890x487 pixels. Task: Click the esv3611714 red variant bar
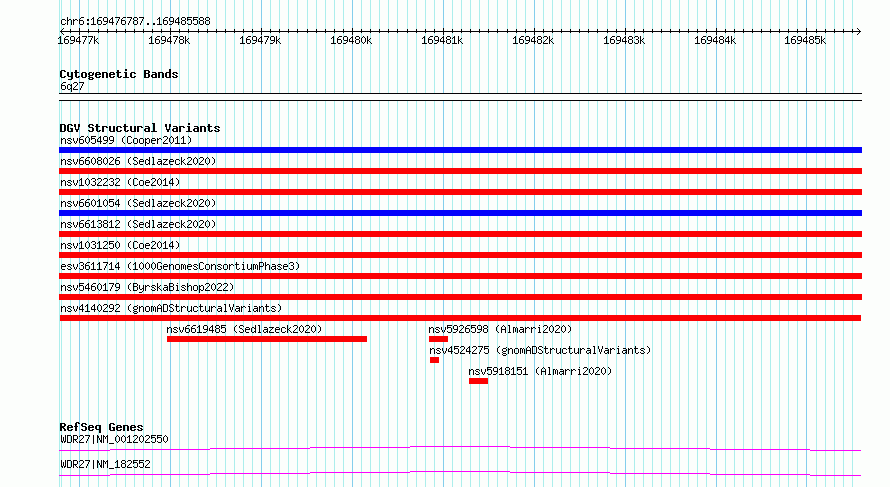point(460,276)
